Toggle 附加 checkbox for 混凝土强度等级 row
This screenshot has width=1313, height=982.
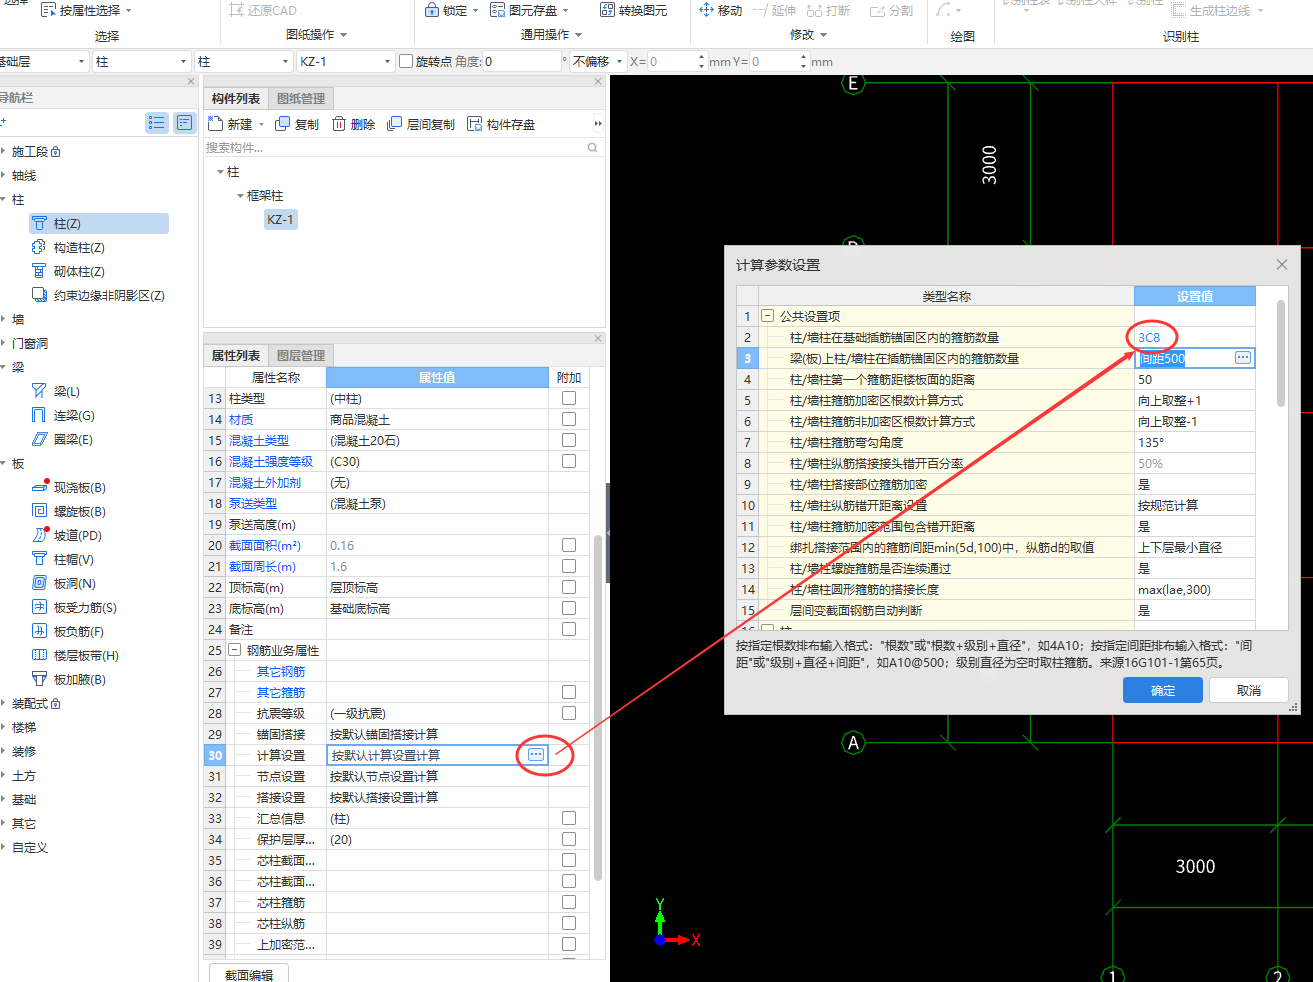click(x=569, y=461)
